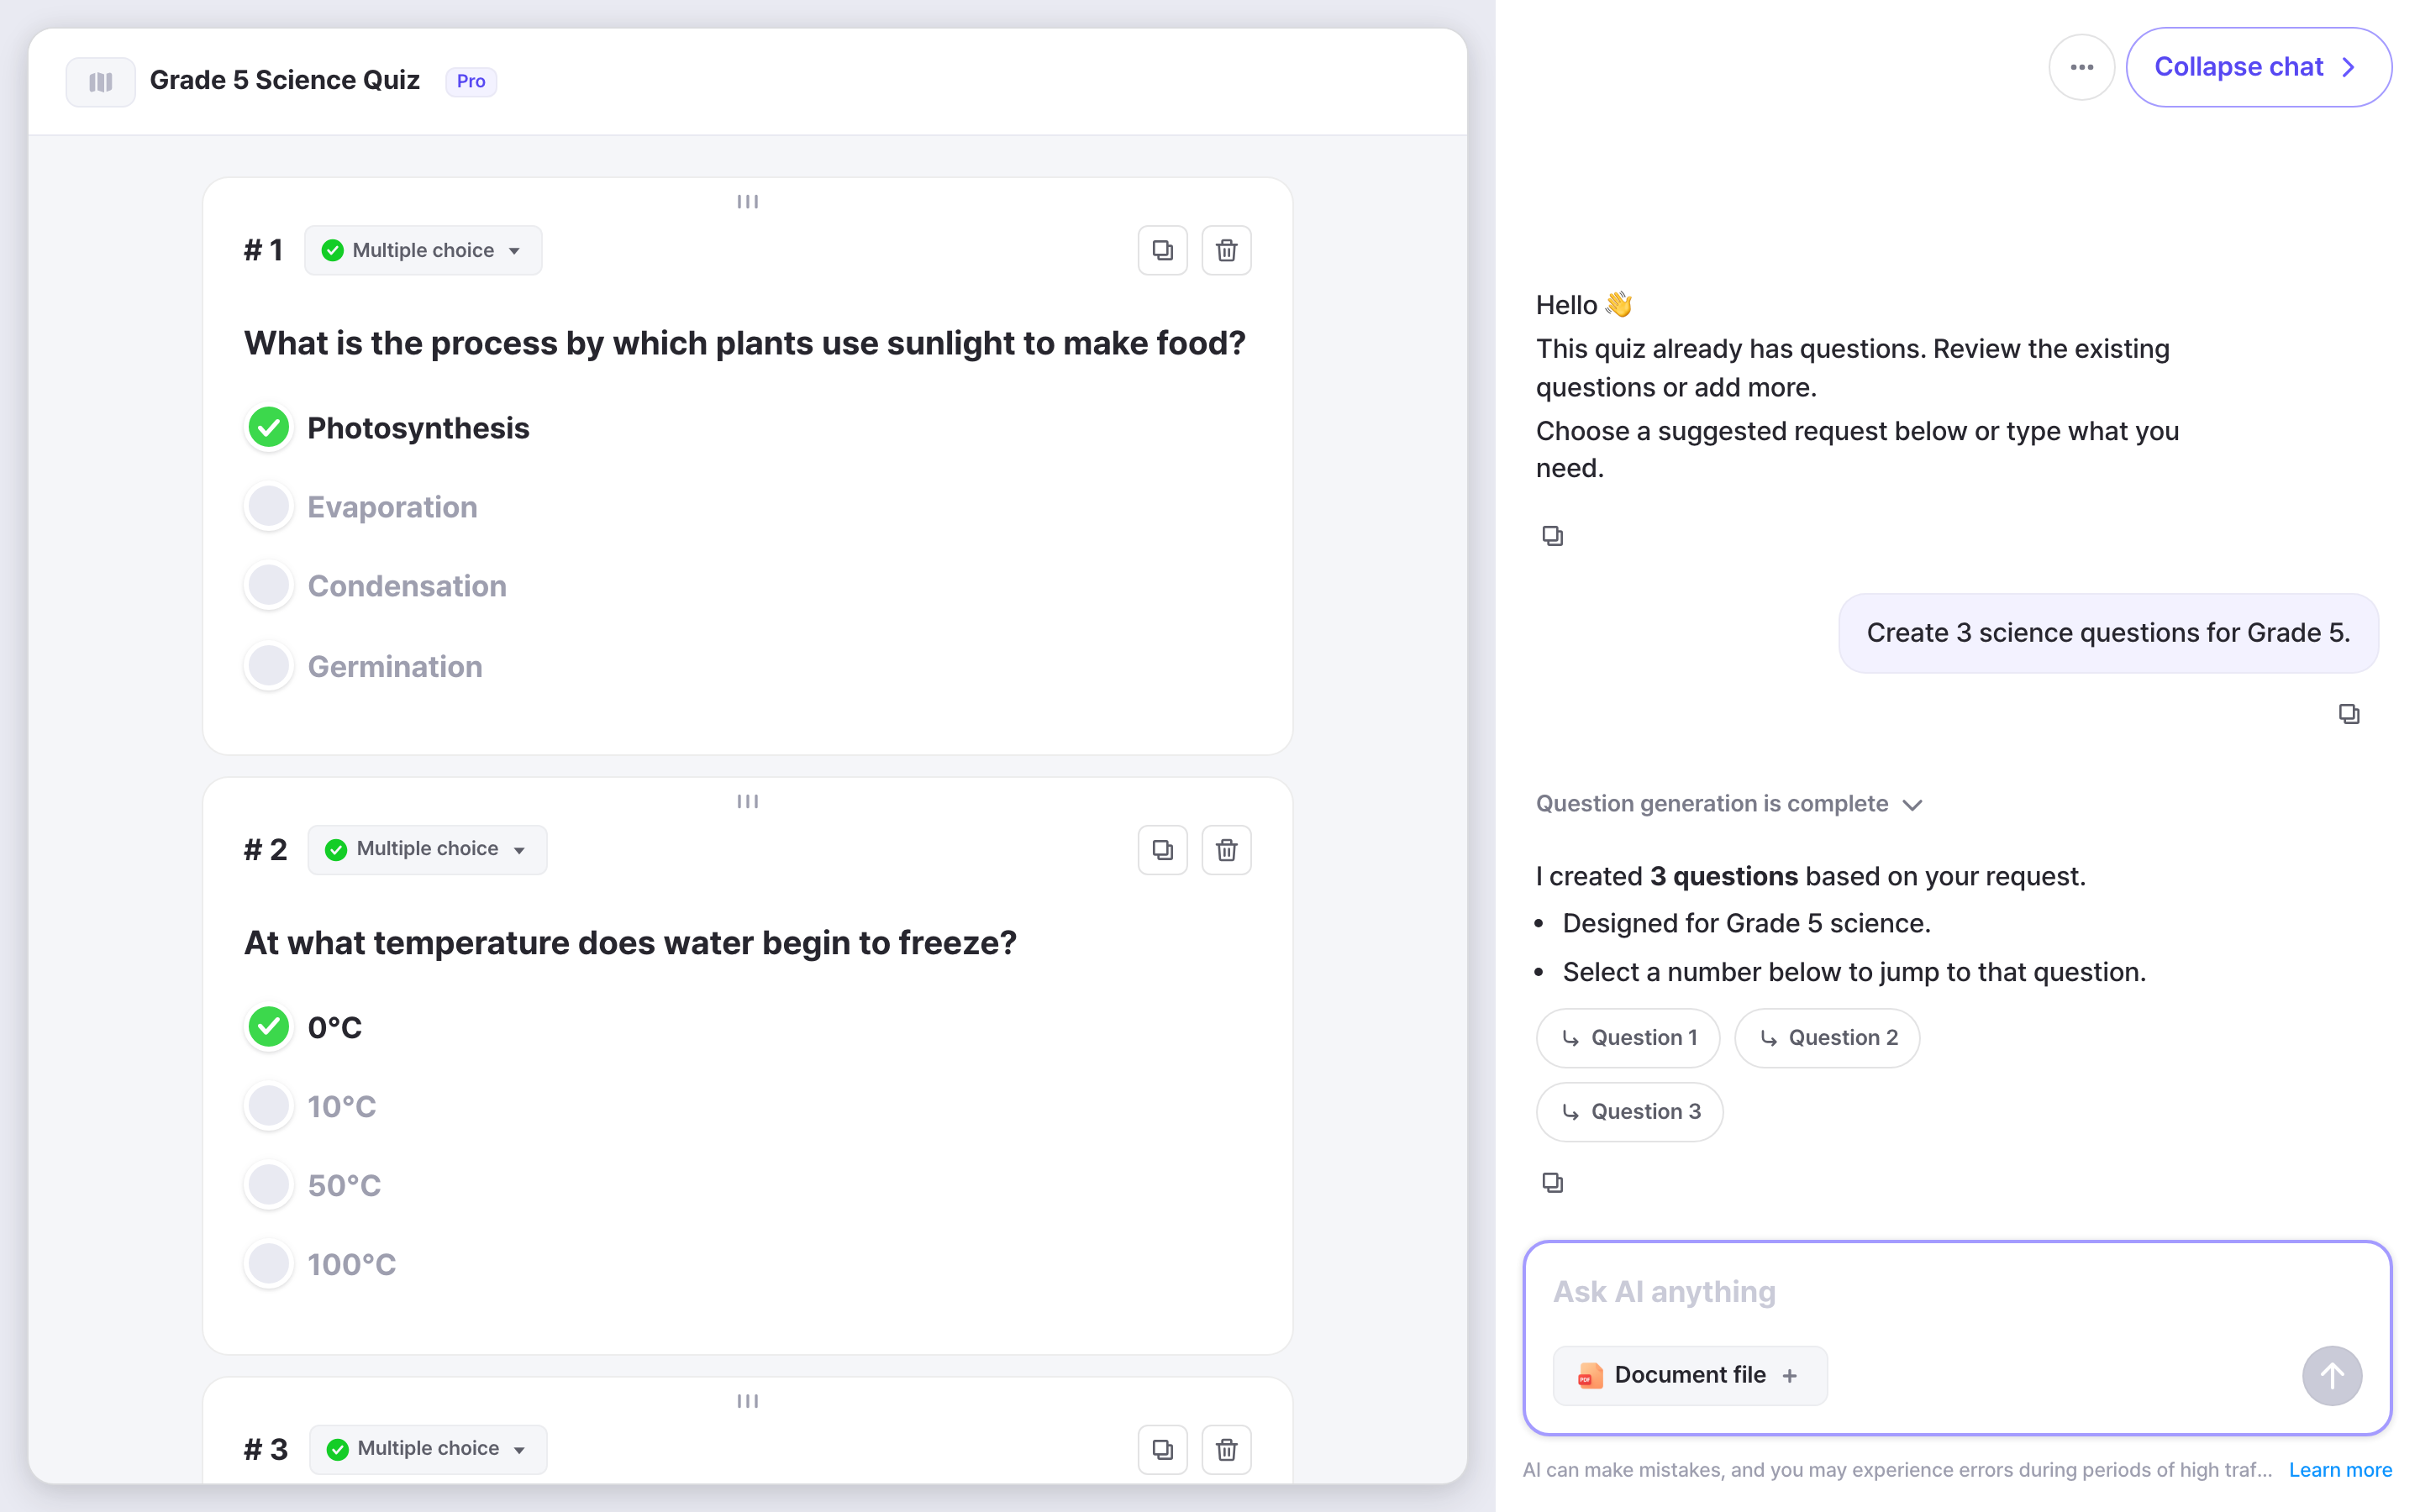
Task: Edit the photosynthesis question text
Action: pyautogui.click(x=745, y=343)
